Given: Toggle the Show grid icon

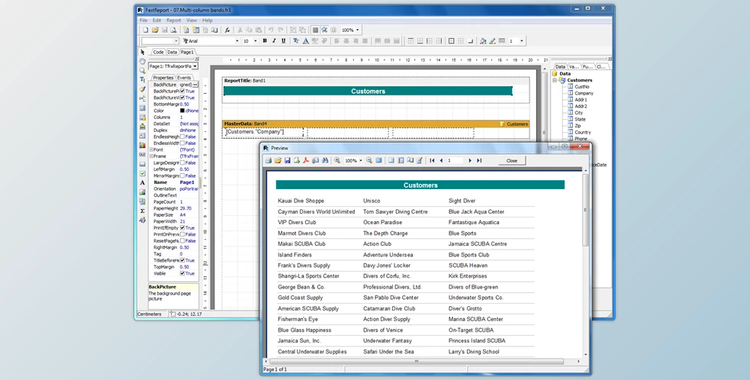Looking at the screenshot, I should [x=315, y=30].
